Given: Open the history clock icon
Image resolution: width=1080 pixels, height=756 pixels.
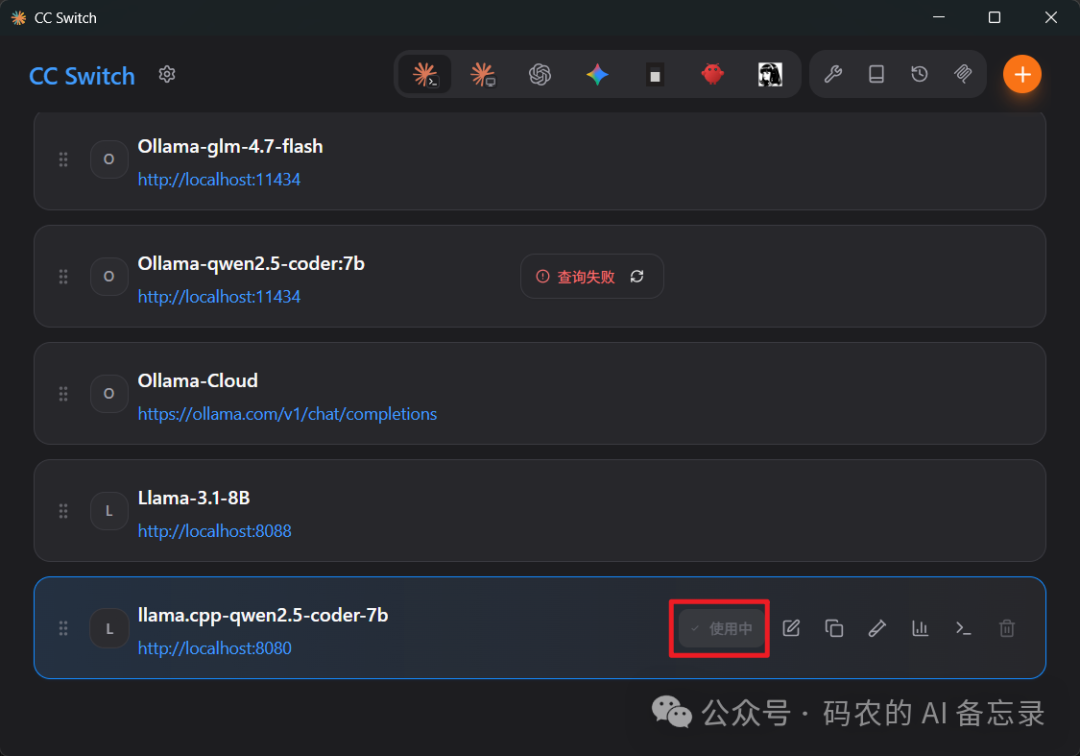Looking at the screenshot, I should tap(920, 74).
